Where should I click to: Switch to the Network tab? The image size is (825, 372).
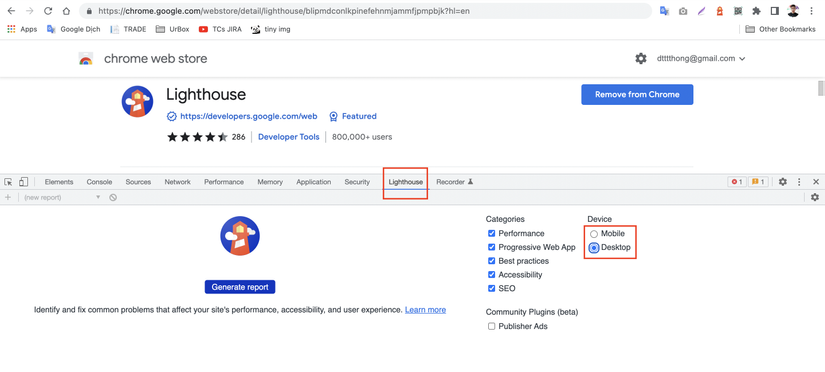(177, 182)
